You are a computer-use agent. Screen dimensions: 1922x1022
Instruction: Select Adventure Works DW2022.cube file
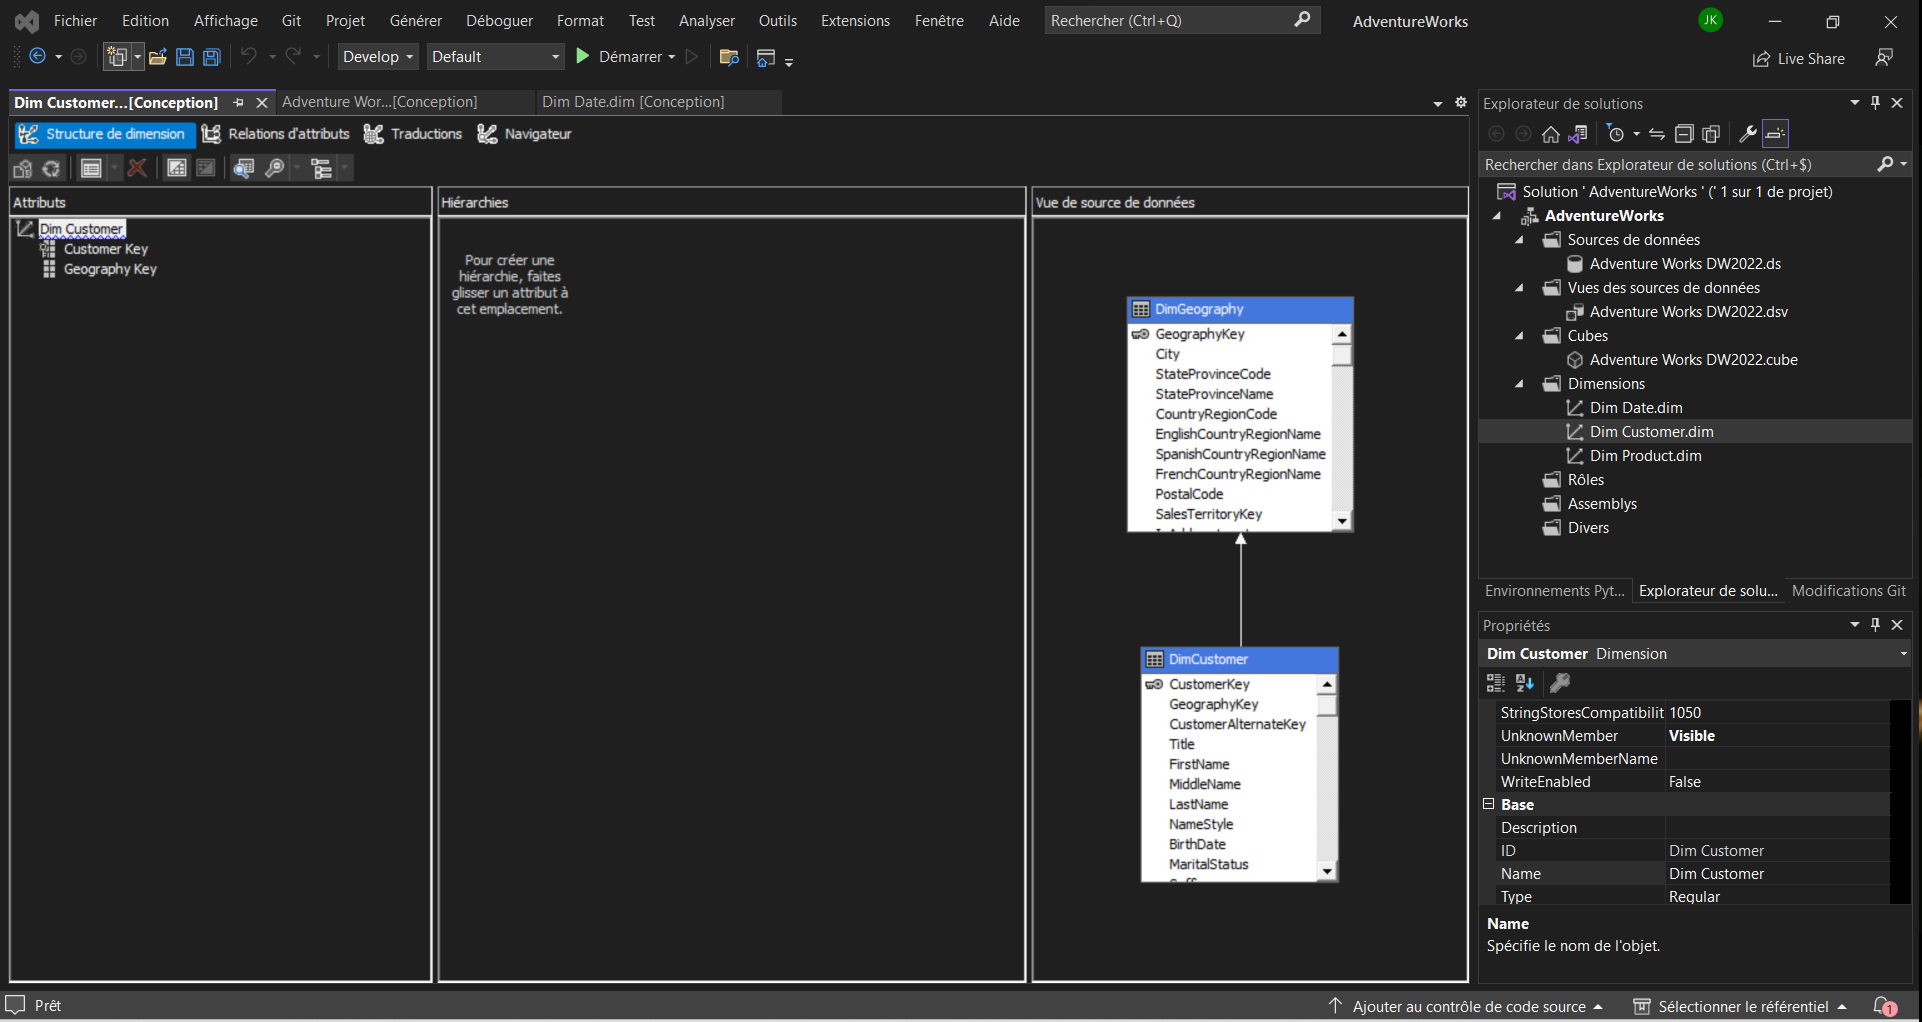1693,360
